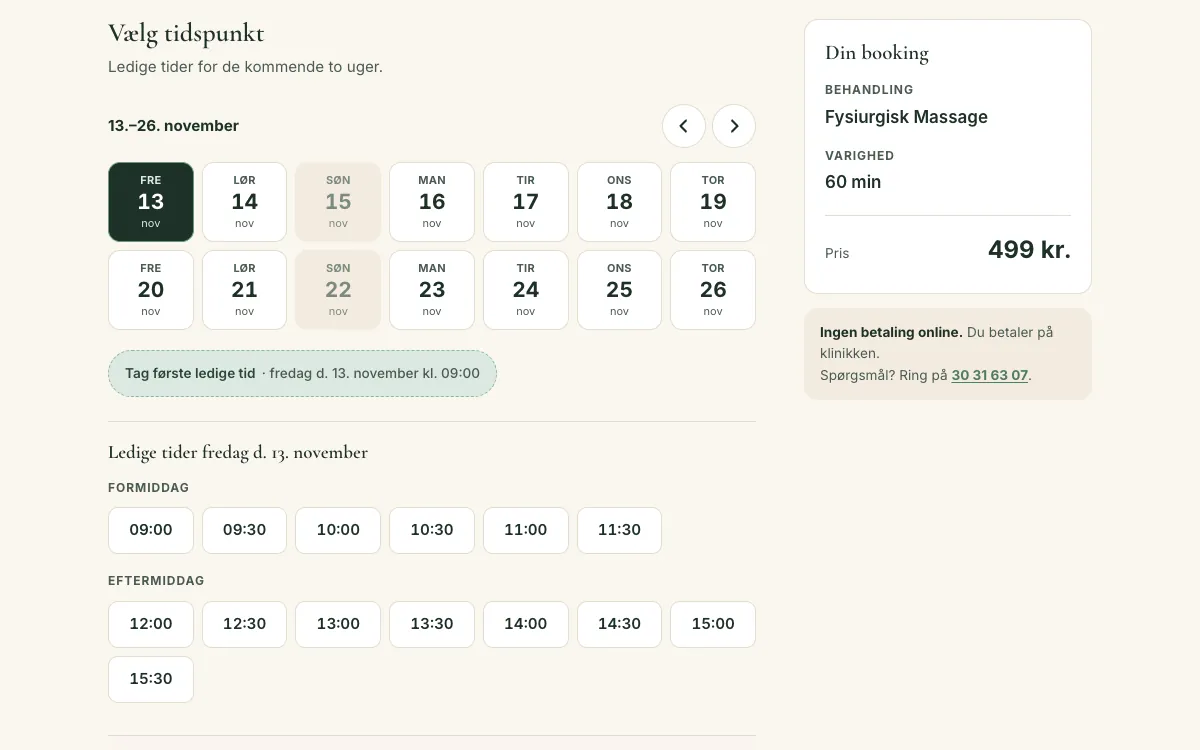The height and width of the screenshot is (750, 1200).
Task: Pick the 12:00 afternoon slot
Action: pyautogui.click(x=151, y=624)
